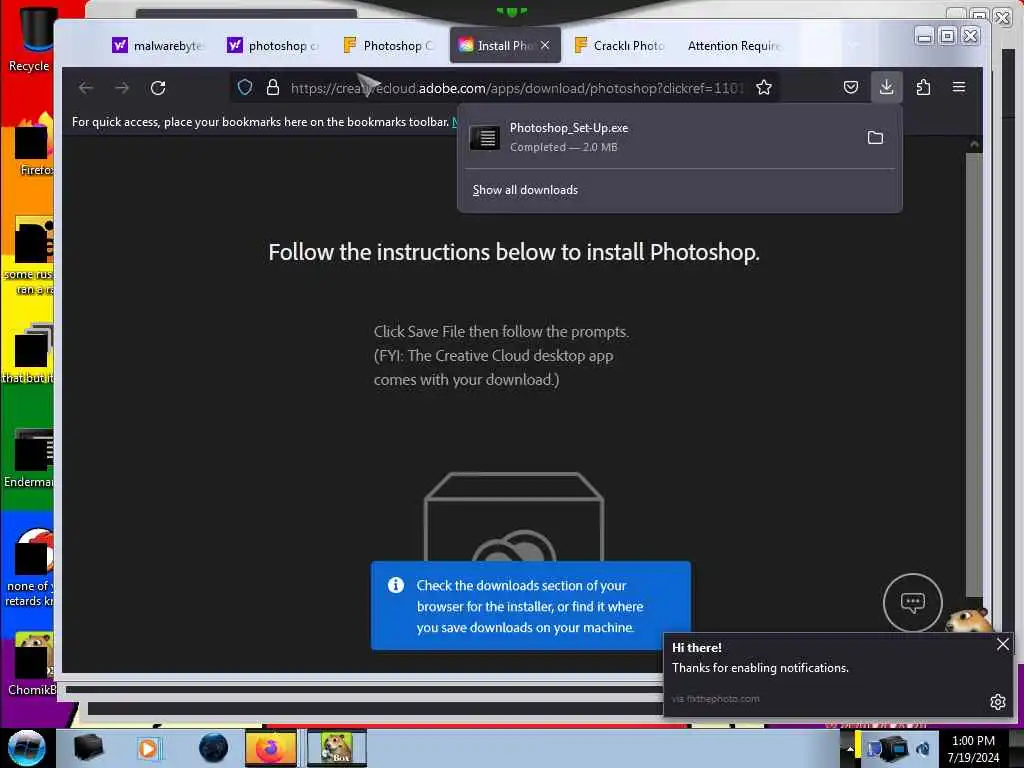Close the Install Photoshop tab
This screenshot has width=1024, height=768.
point(545,45)
